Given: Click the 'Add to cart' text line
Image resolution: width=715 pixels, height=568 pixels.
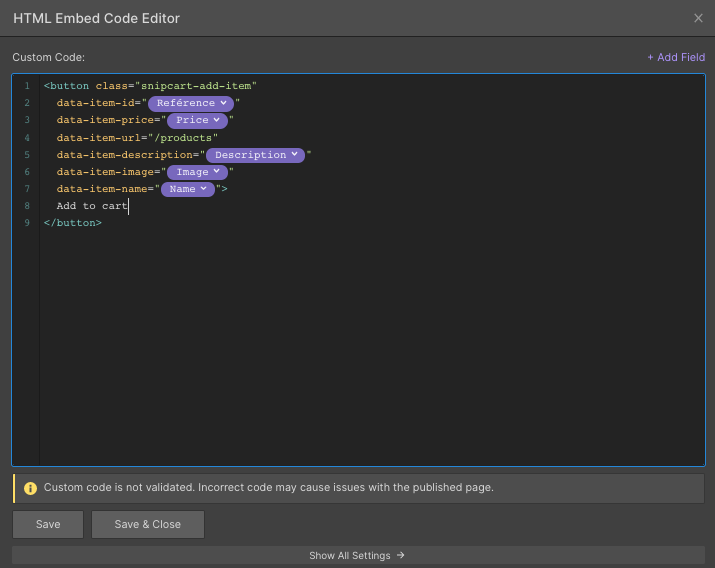Looking at the screenshot, I should tap(92, 206).
